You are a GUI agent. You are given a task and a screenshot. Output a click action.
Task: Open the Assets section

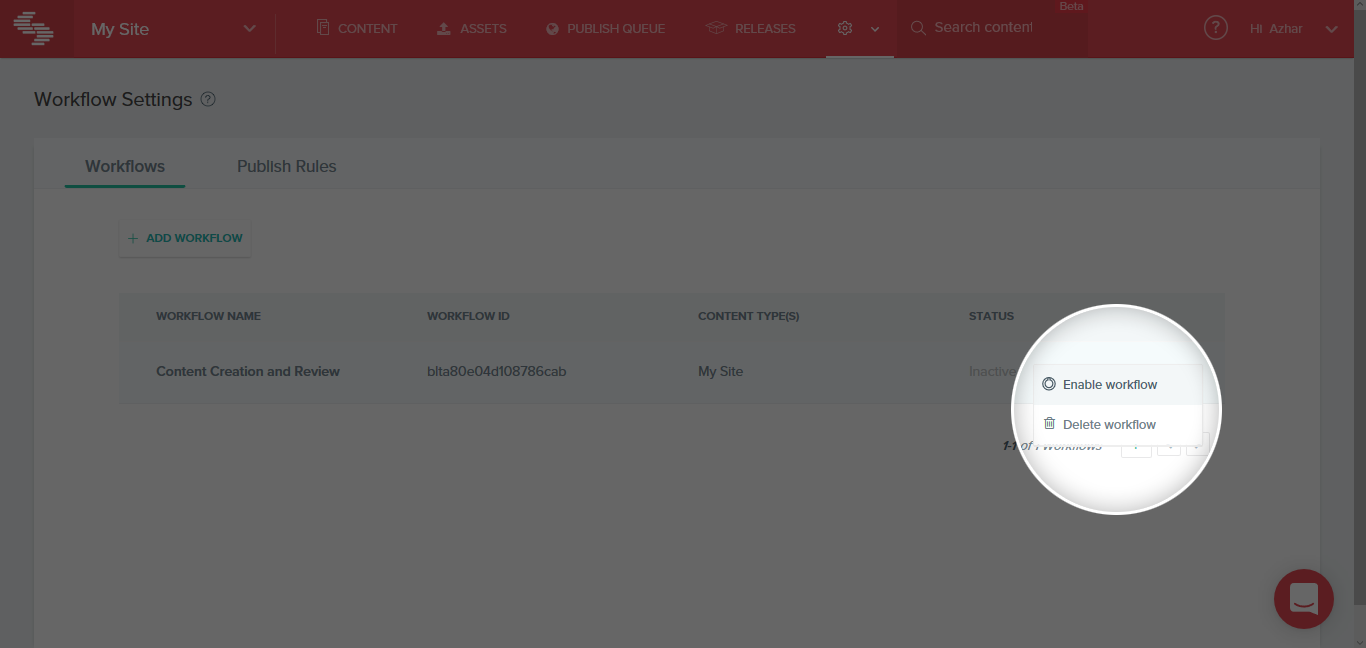point(472,28)
